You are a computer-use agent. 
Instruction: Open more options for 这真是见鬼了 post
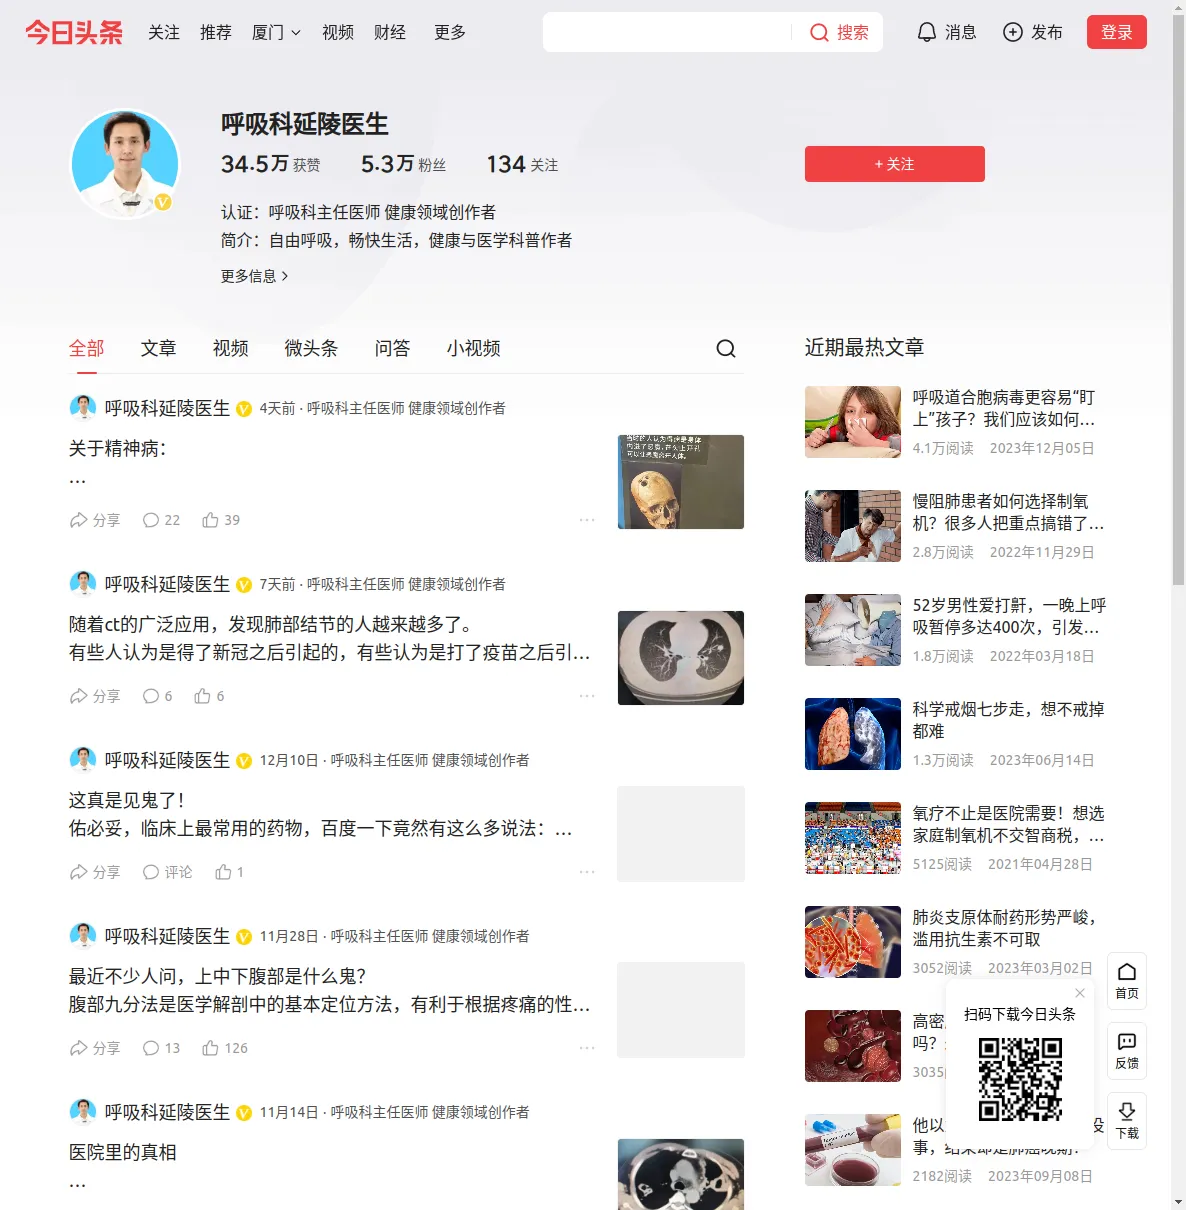(x=587, y=872)
